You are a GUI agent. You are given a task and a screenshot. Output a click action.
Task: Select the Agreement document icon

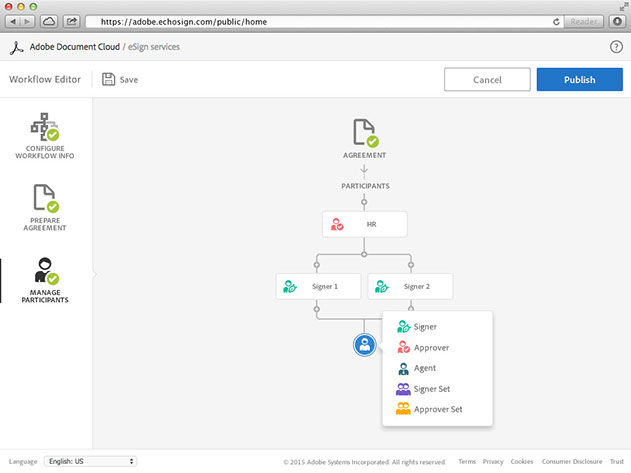(365, 133)
